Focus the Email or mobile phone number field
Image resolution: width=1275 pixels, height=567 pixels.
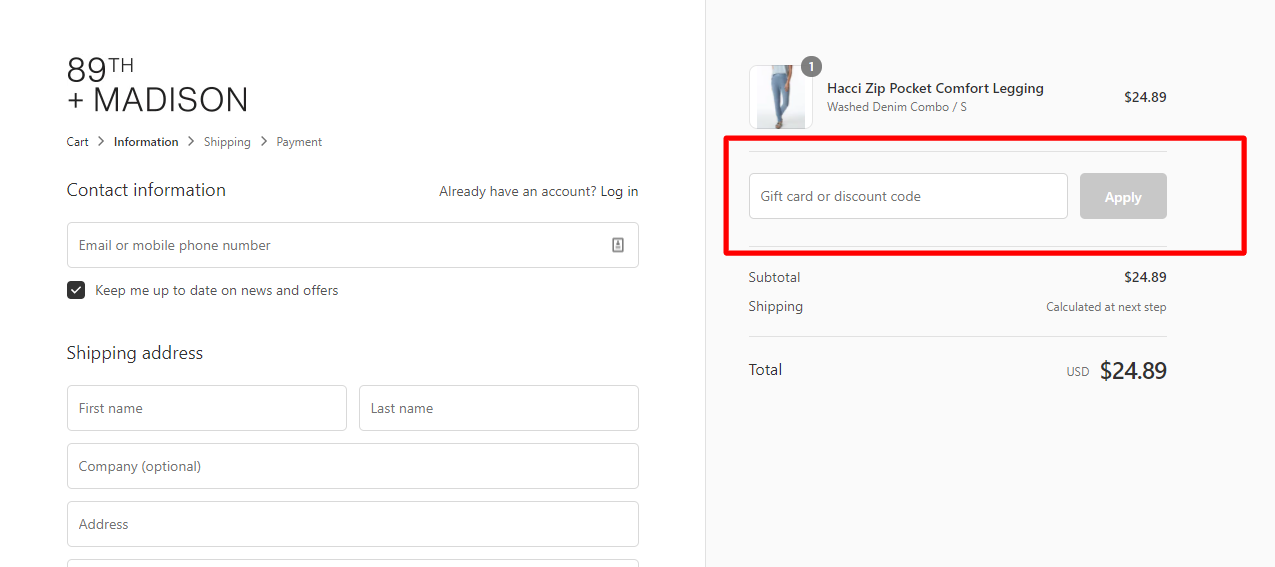point(352,245)
